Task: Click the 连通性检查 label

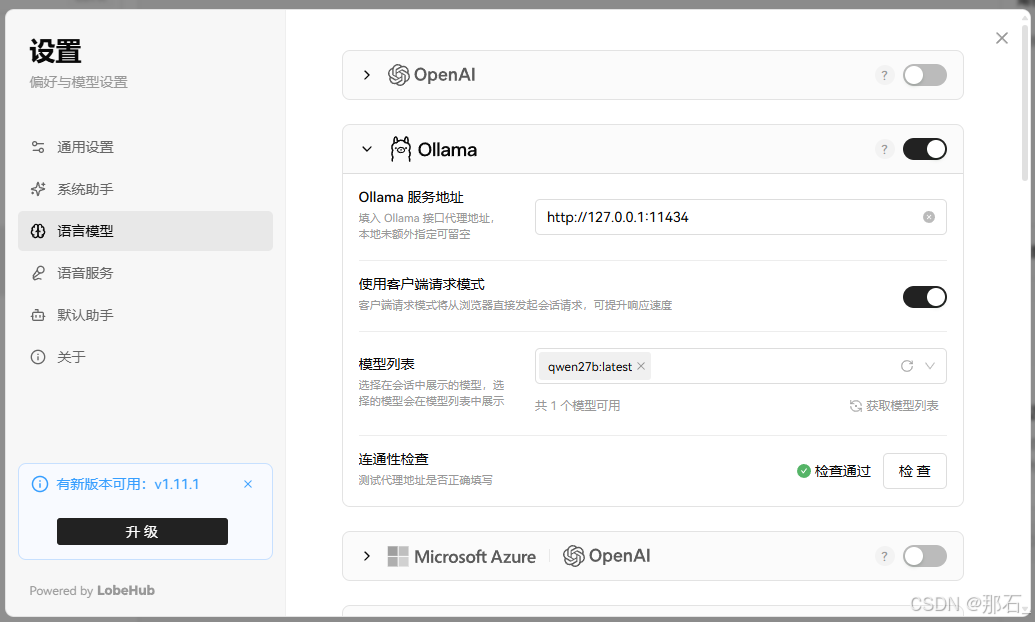Action: tap(393, 459)
